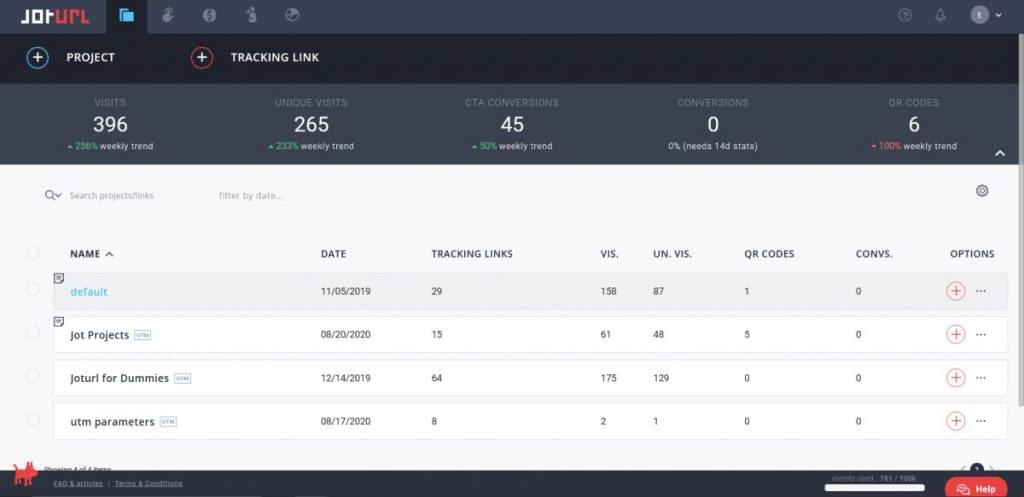Click the CTA CONVERSIONS 45 stat
This screenshot has width=1024, height=497.
[513, 124]
